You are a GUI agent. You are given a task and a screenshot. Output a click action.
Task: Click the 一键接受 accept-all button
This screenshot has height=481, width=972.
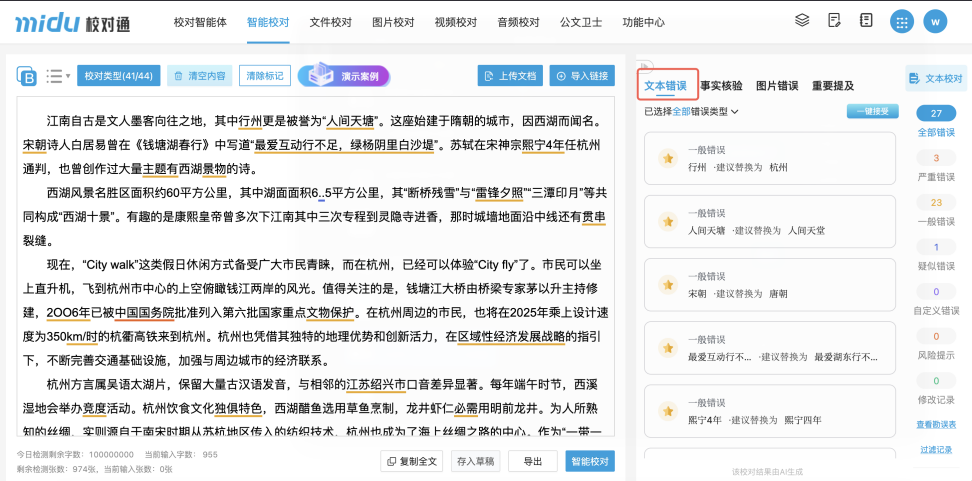click(873, 112)
